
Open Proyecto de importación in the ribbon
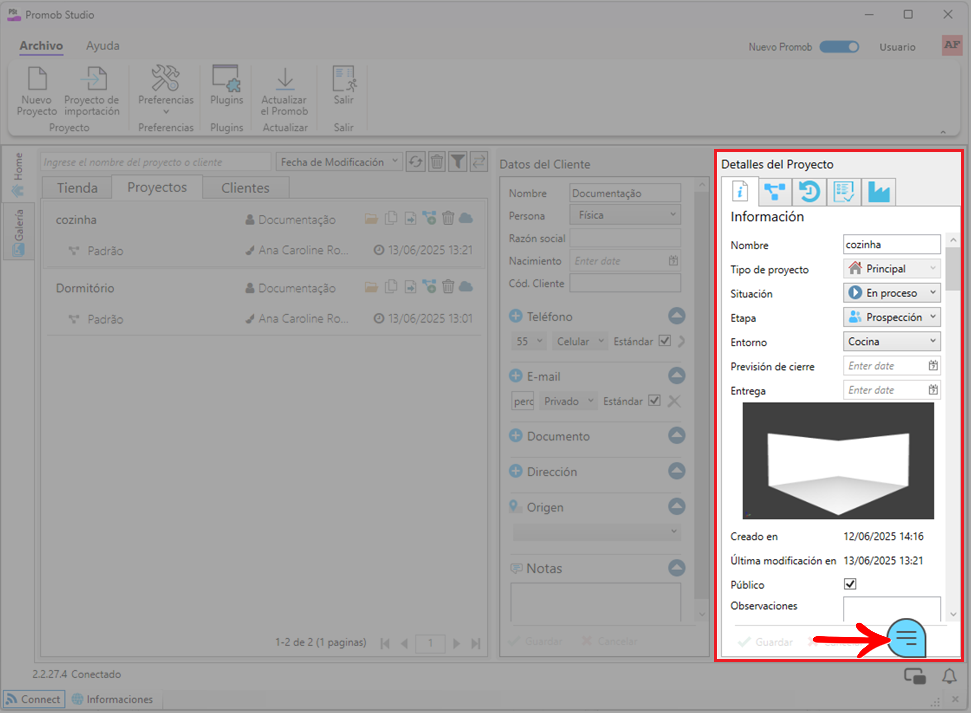(92, 92)
